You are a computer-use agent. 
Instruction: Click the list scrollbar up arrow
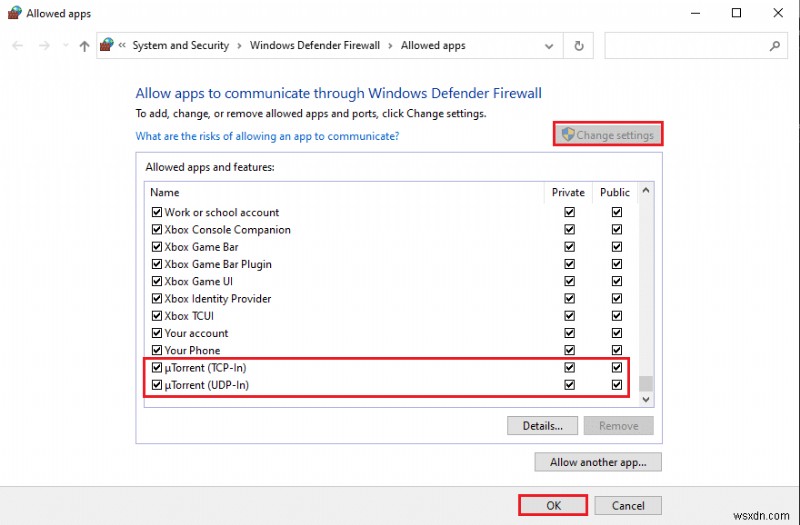tap(646, 190)
